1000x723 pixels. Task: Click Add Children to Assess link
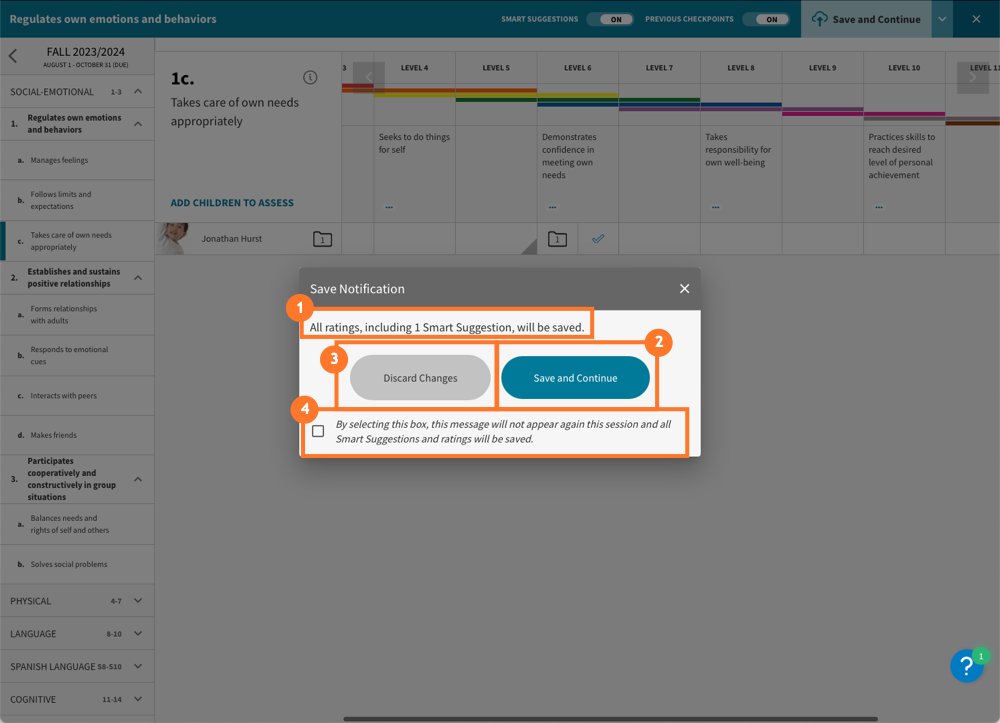point(232,203)
